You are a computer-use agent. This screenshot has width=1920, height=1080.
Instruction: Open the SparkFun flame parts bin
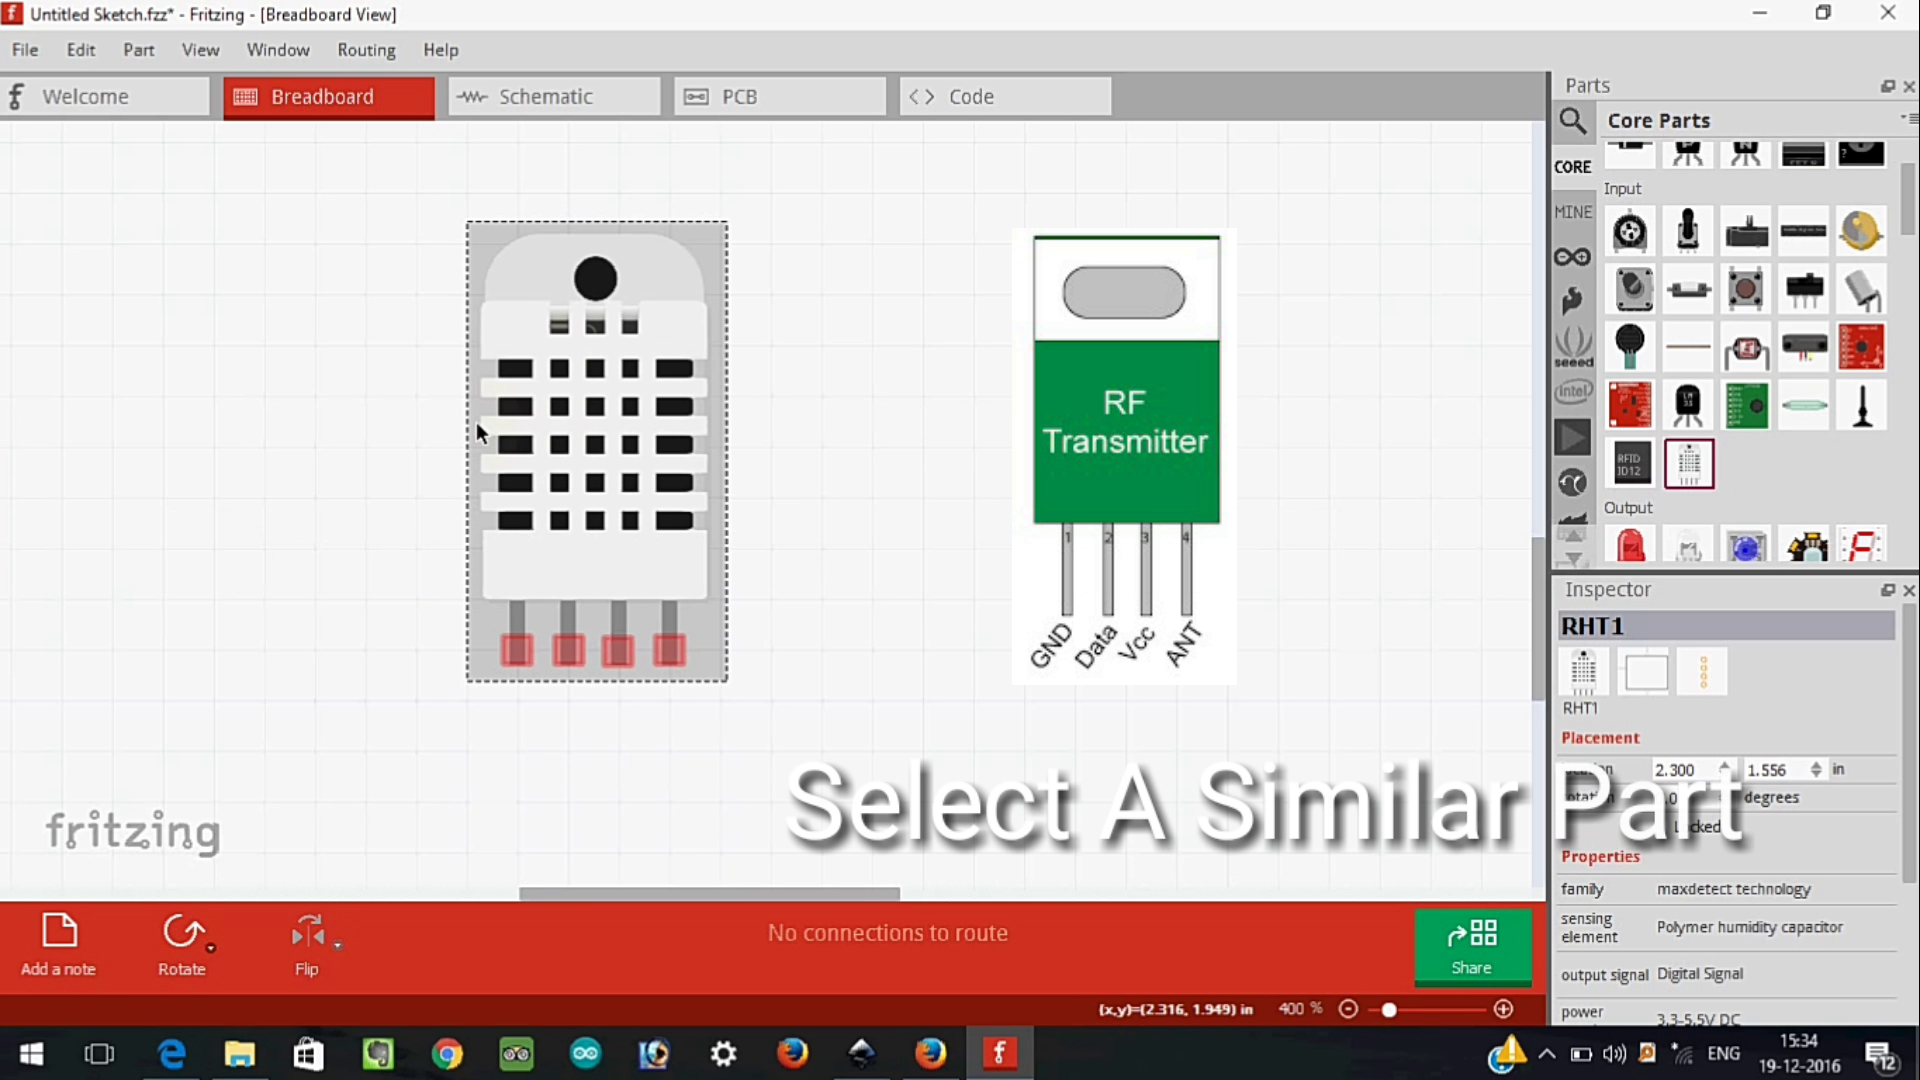point(1572,300)
